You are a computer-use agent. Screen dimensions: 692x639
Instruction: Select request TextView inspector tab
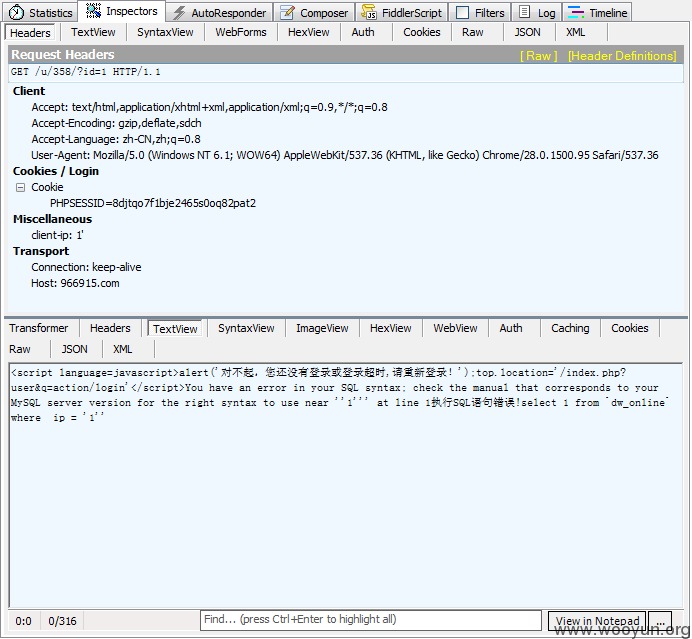pyautogui.click(x=93, y=32)
